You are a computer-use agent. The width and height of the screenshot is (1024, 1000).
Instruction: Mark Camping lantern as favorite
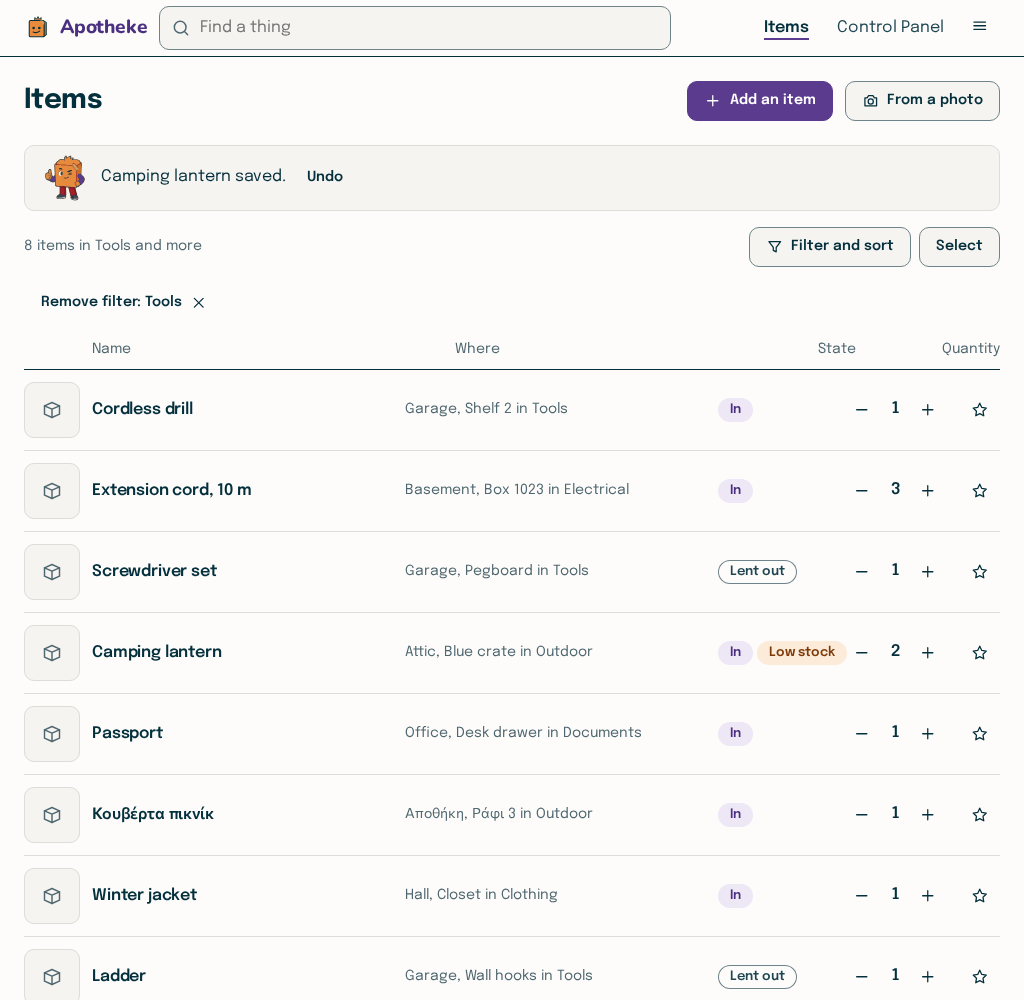979,653
